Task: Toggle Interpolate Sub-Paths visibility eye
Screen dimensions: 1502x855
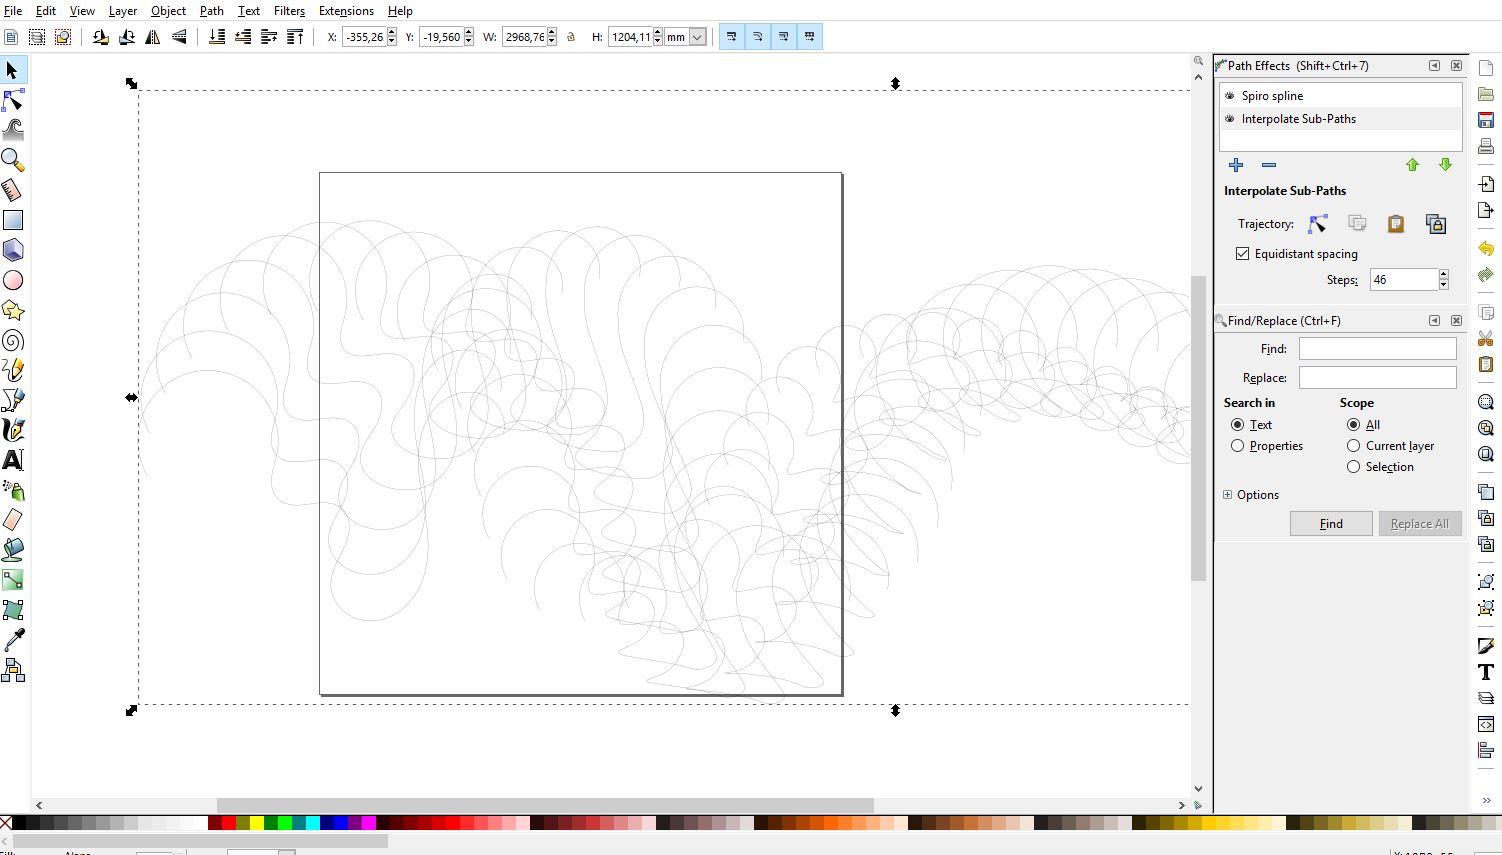Action: (1230, 119)
